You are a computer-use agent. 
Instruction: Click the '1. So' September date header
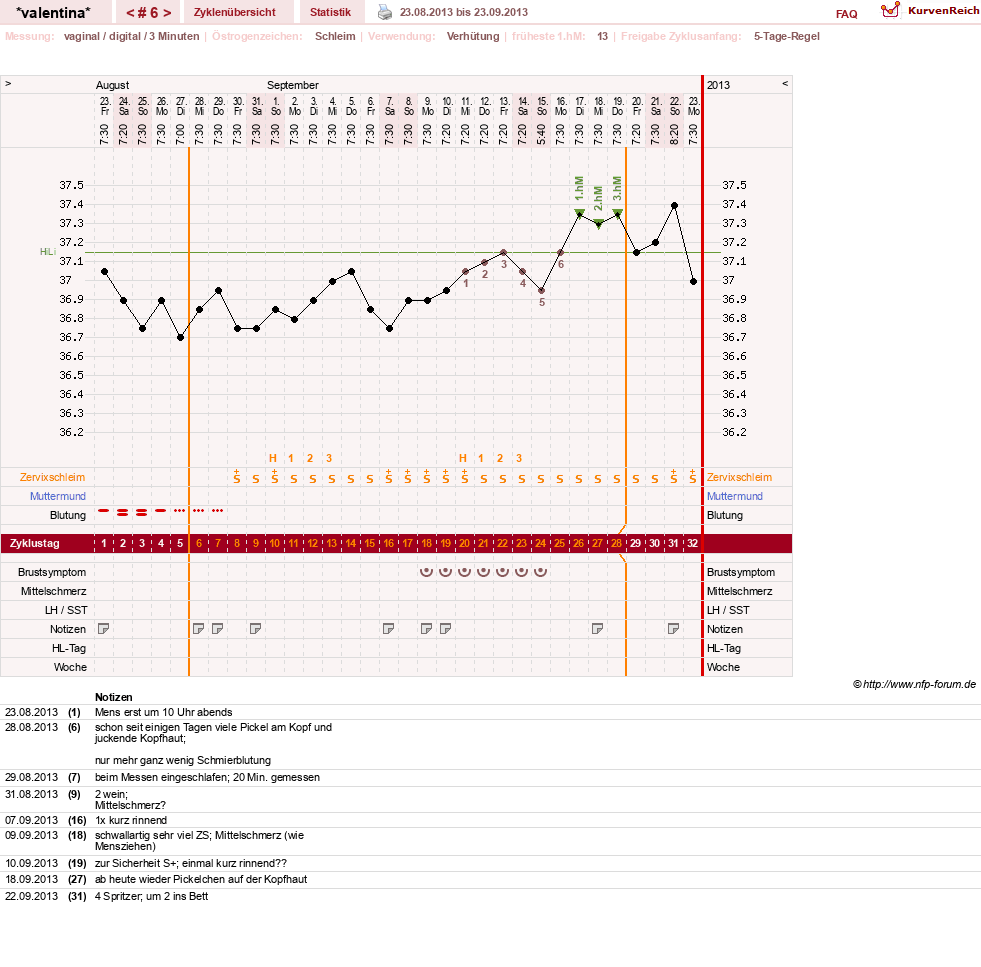point(275,106)
